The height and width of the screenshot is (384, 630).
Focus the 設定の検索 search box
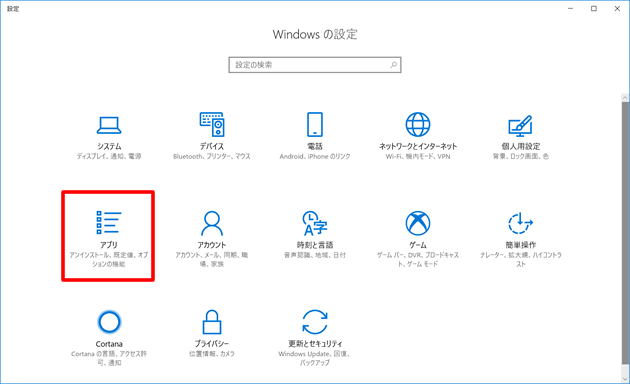(x=315, y=65)
